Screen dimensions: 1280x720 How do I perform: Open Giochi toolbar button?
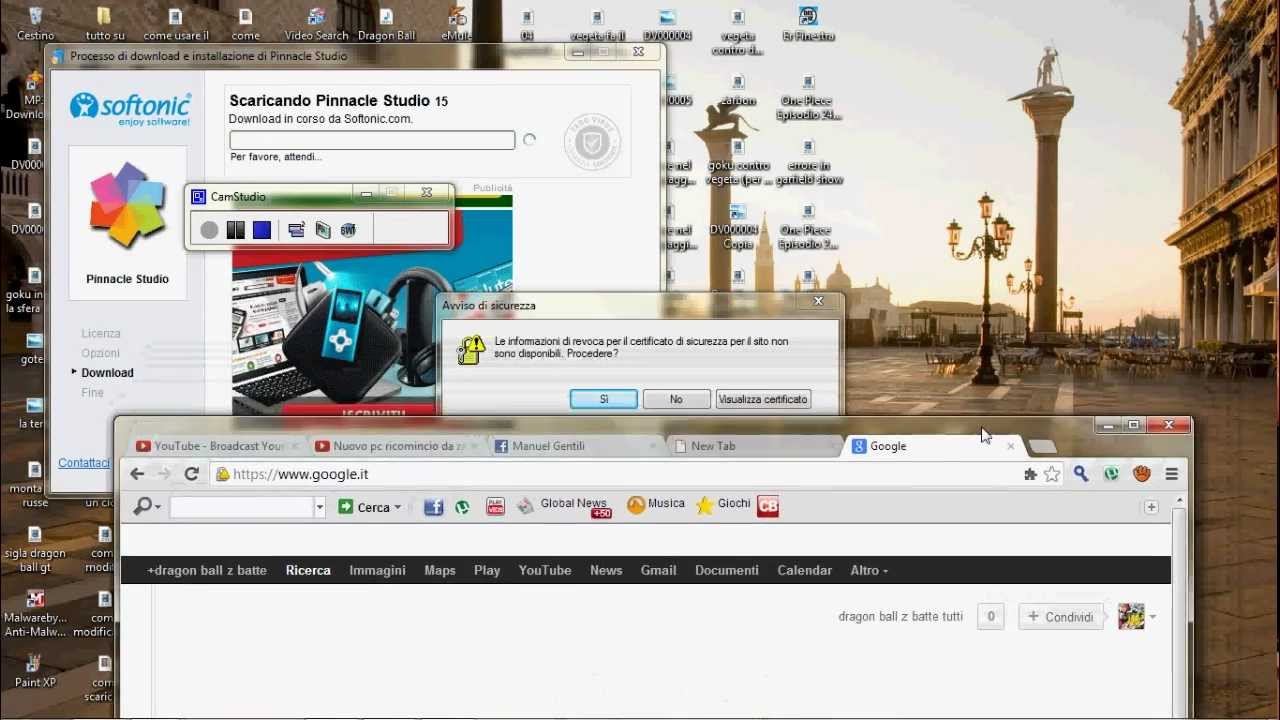(x=723, y=506)
